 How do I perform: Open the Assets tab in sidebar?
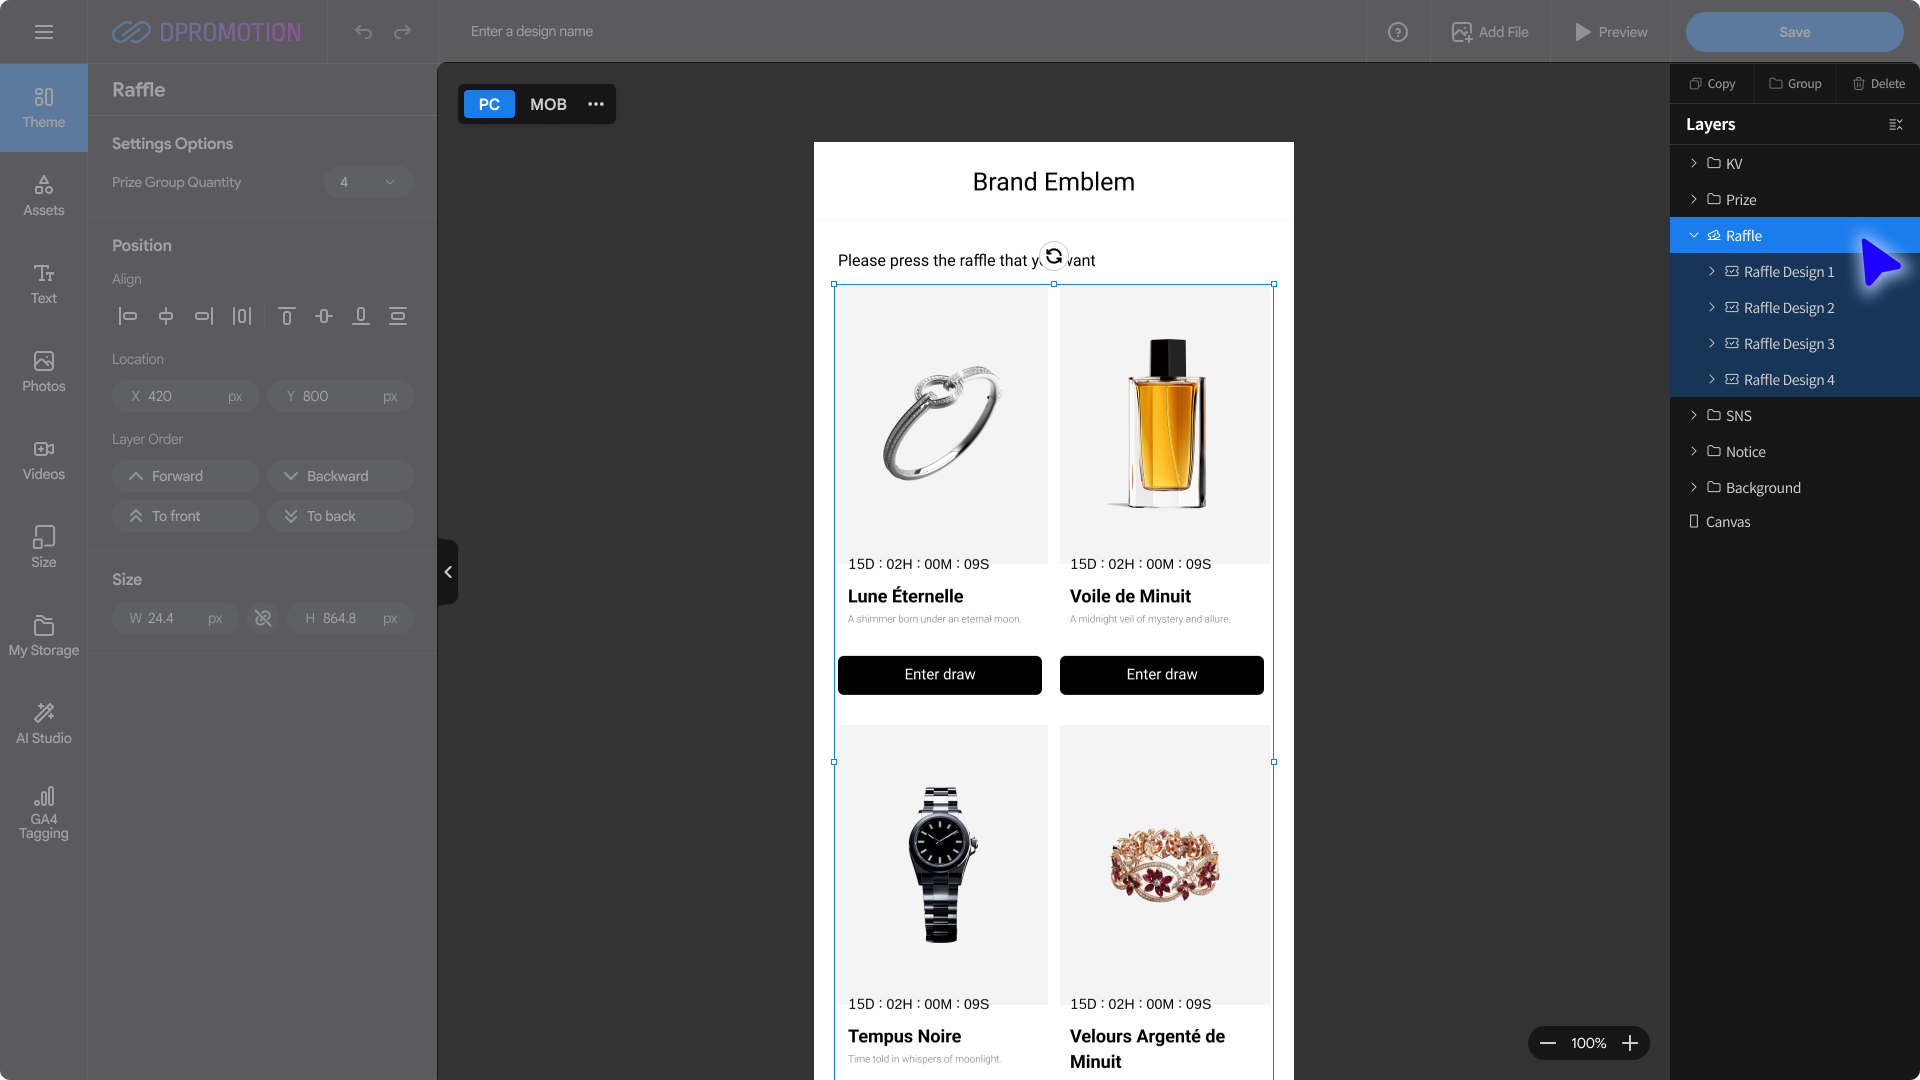click(x=44, y=195)
